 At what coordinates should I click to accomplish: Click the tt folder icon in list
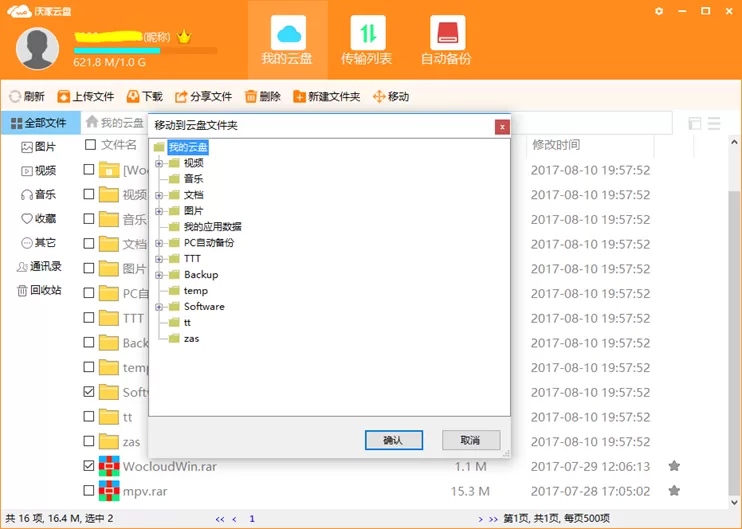point(109,417)
